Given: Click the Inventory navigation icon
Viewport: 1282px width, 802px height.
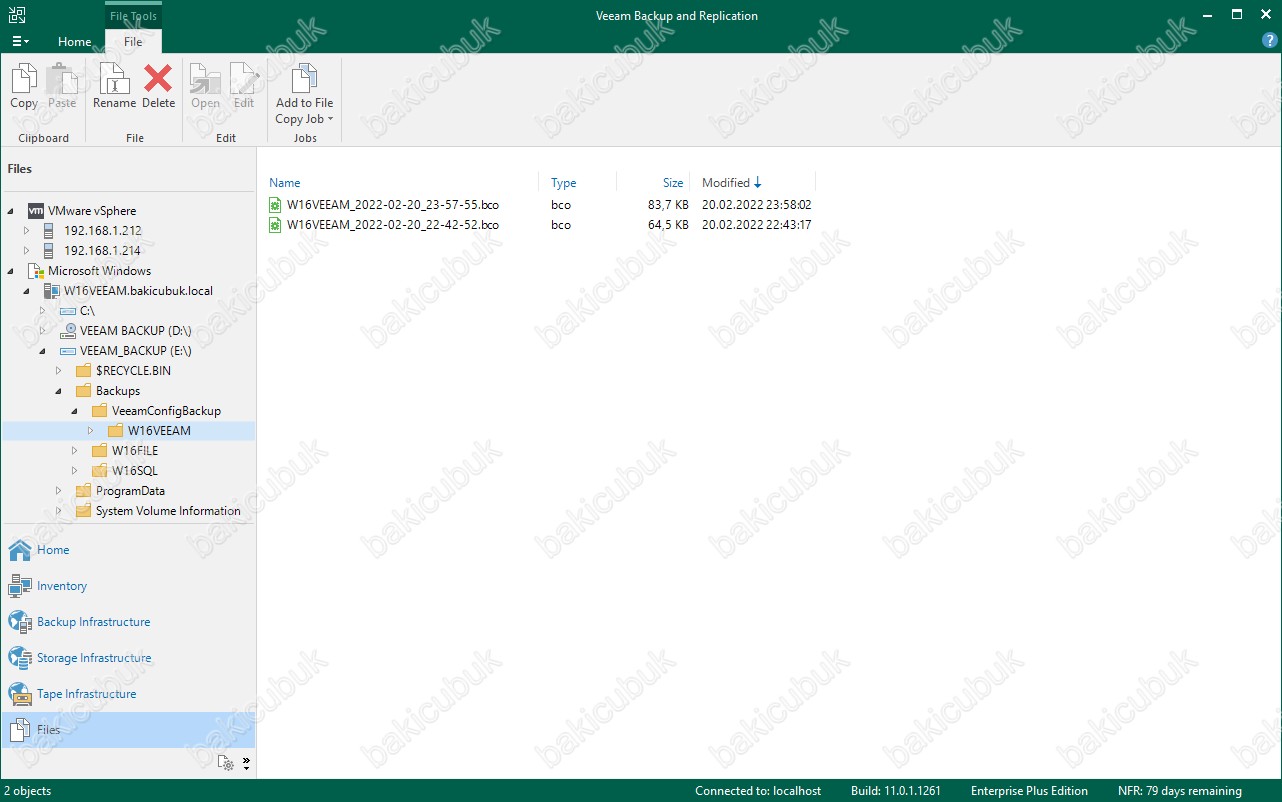Looking at the screenshot, I should pos(20,586).
